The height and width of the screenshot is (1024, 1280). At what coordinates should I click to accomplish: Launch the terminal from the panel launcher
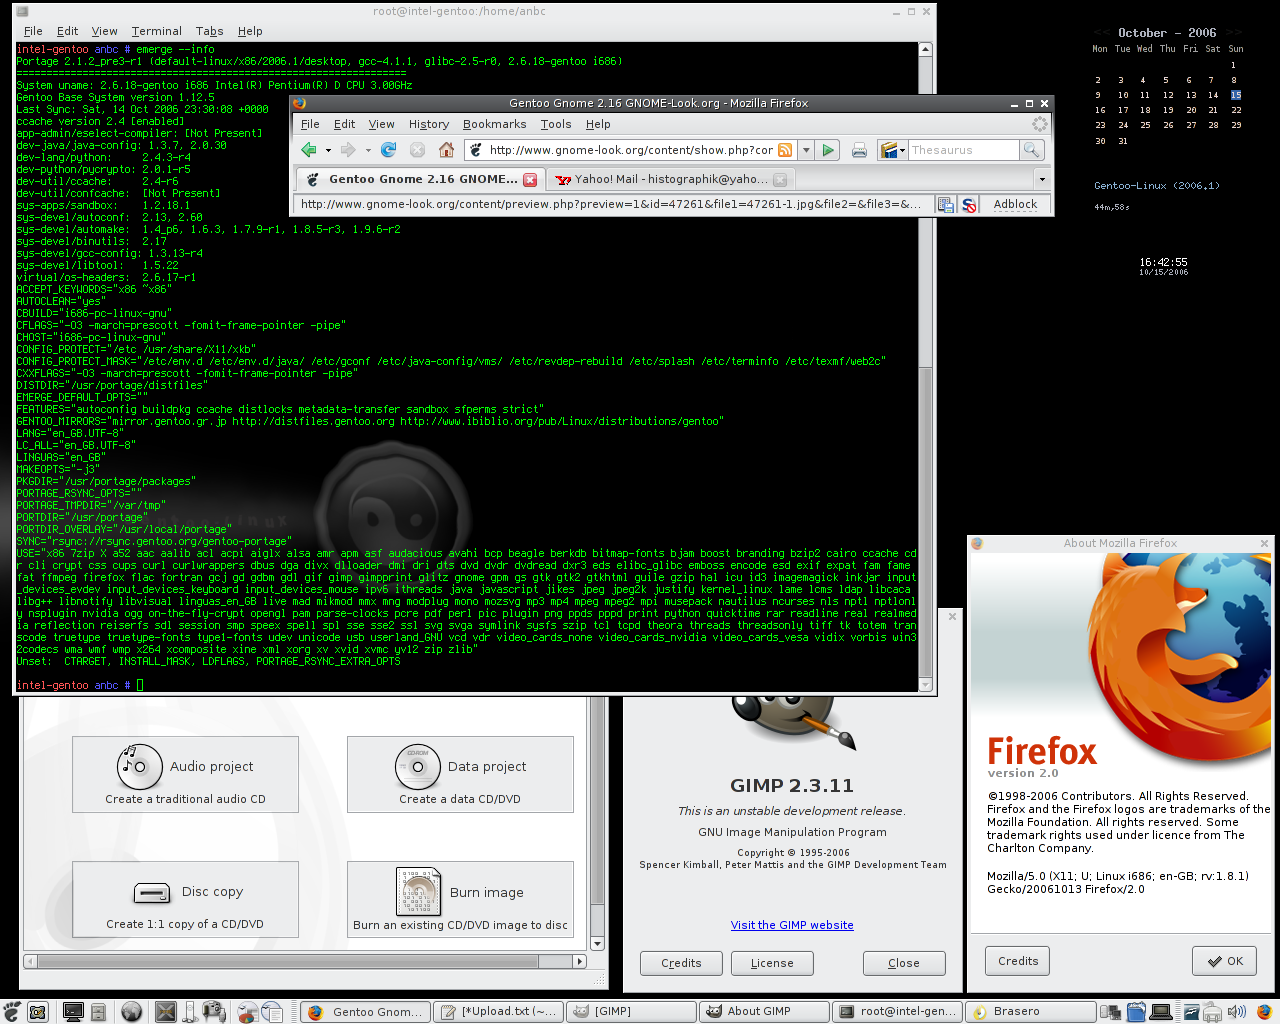[73, 1012]
